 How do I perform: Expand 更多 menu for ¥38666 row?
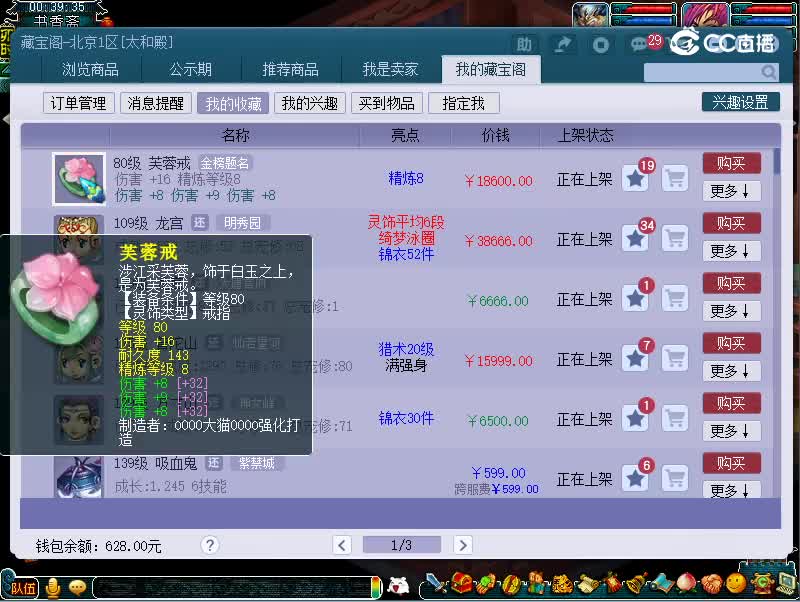click(x=732, y=251)
